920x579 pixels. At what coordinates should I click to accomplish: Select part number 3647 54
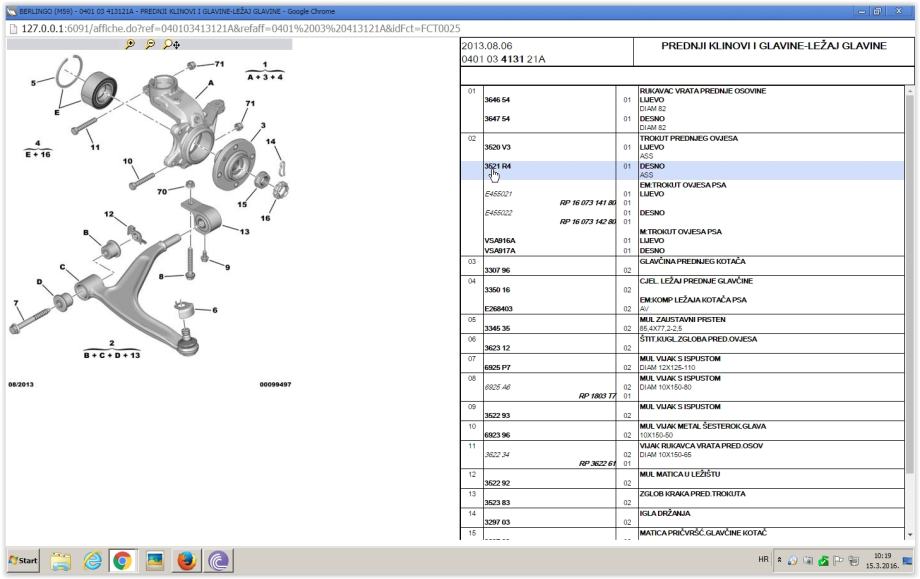(x=497, y=118)
